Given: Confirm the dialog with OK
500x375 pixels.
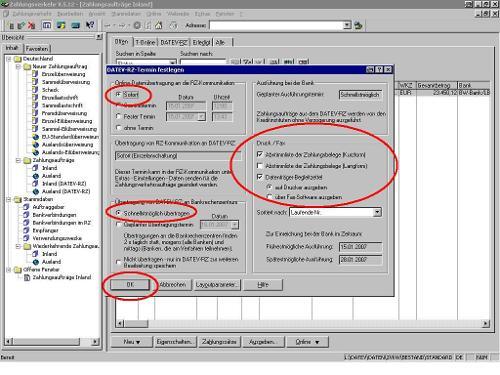Looking at the screenshot, I should 130,284.
